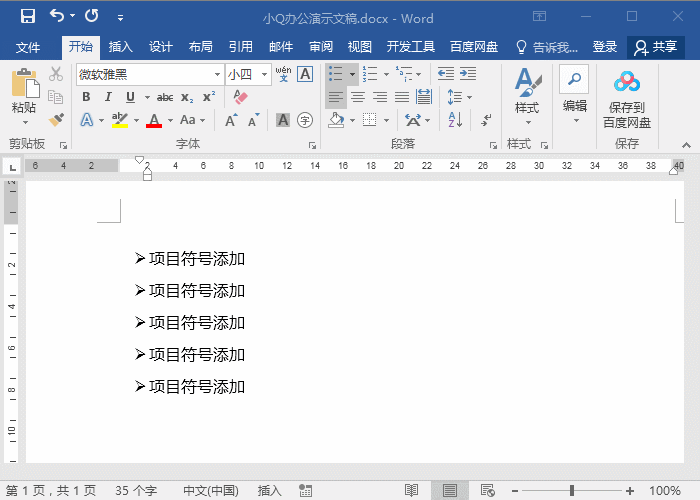Screen dimensions: 700x500
Task: Open line and paragraph spacing options
Action: (455, 97)
